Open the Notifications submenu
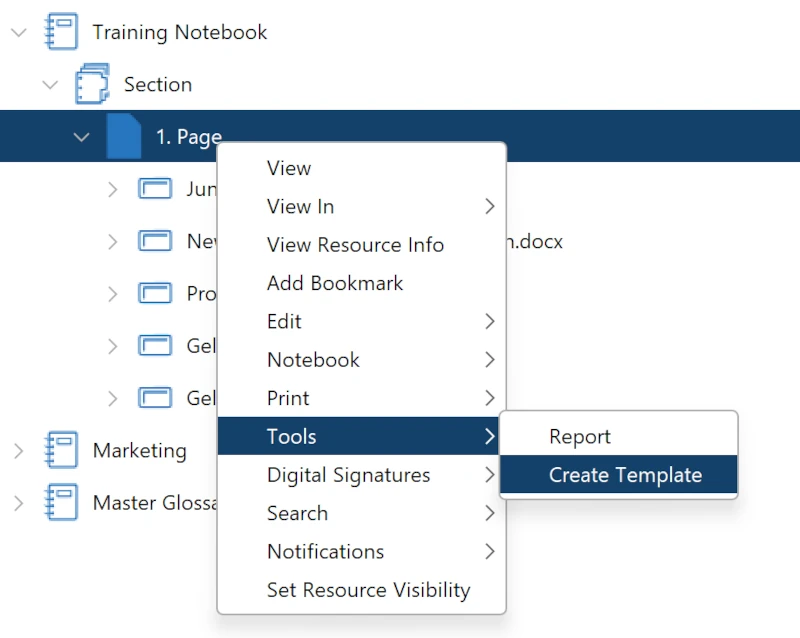 point(362,551)
